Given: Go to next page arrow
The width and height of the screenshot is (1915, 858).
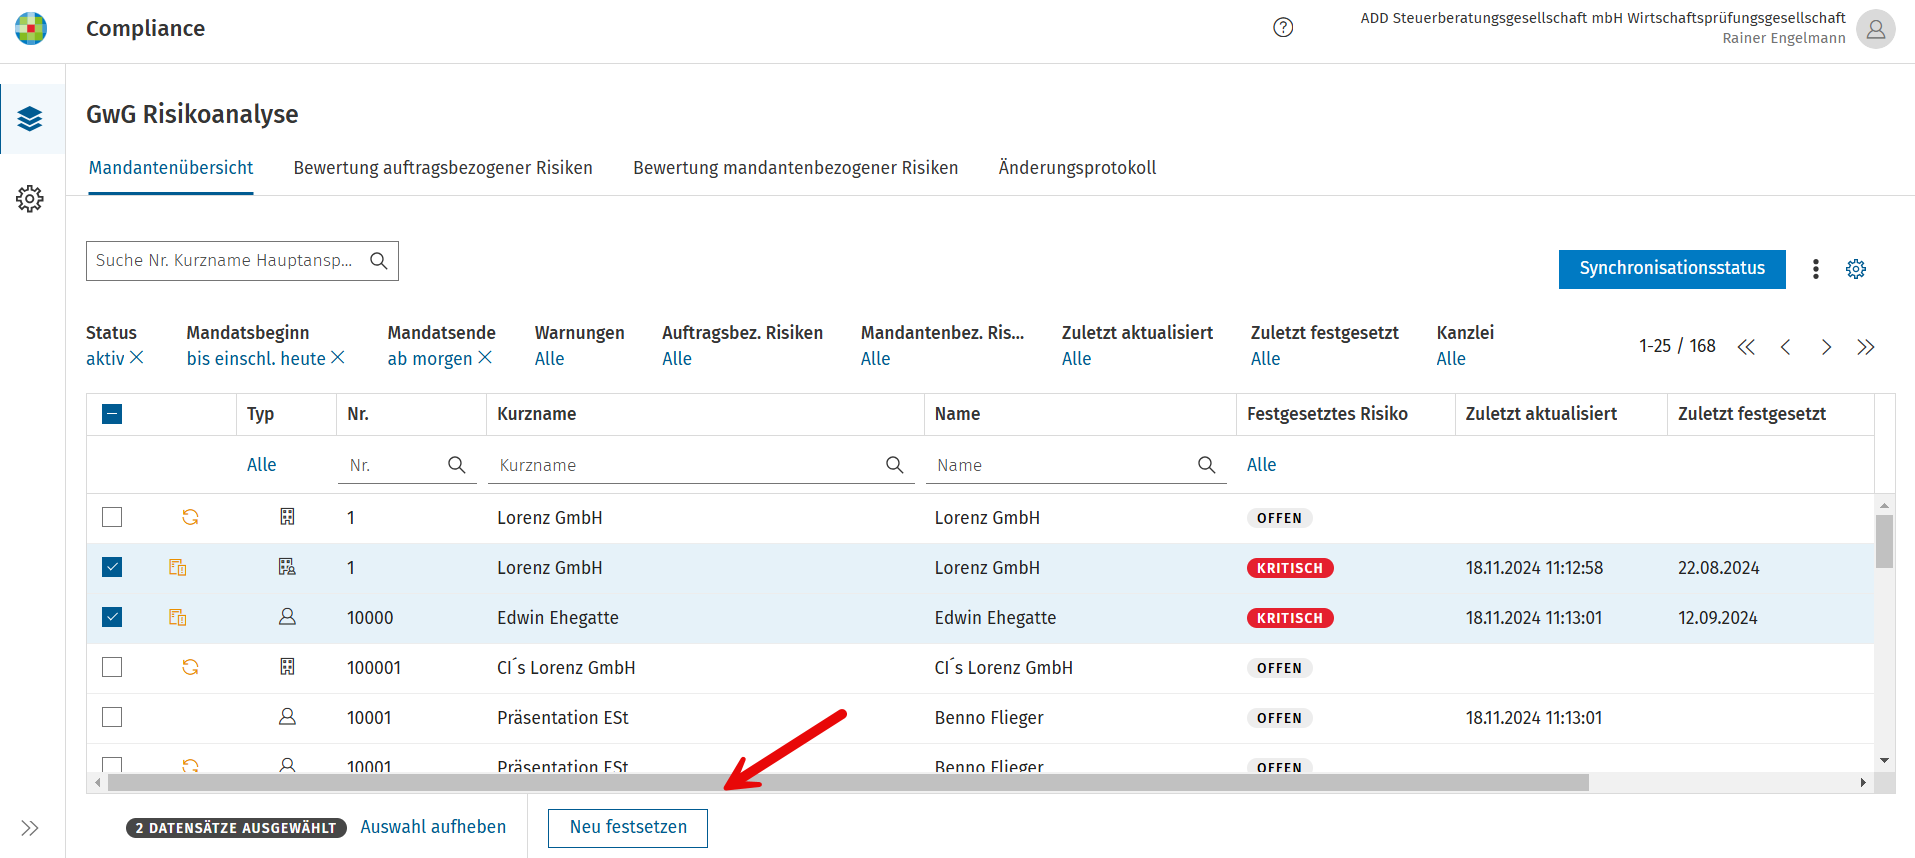Looking at the screenshot, I should [1826, 347].
